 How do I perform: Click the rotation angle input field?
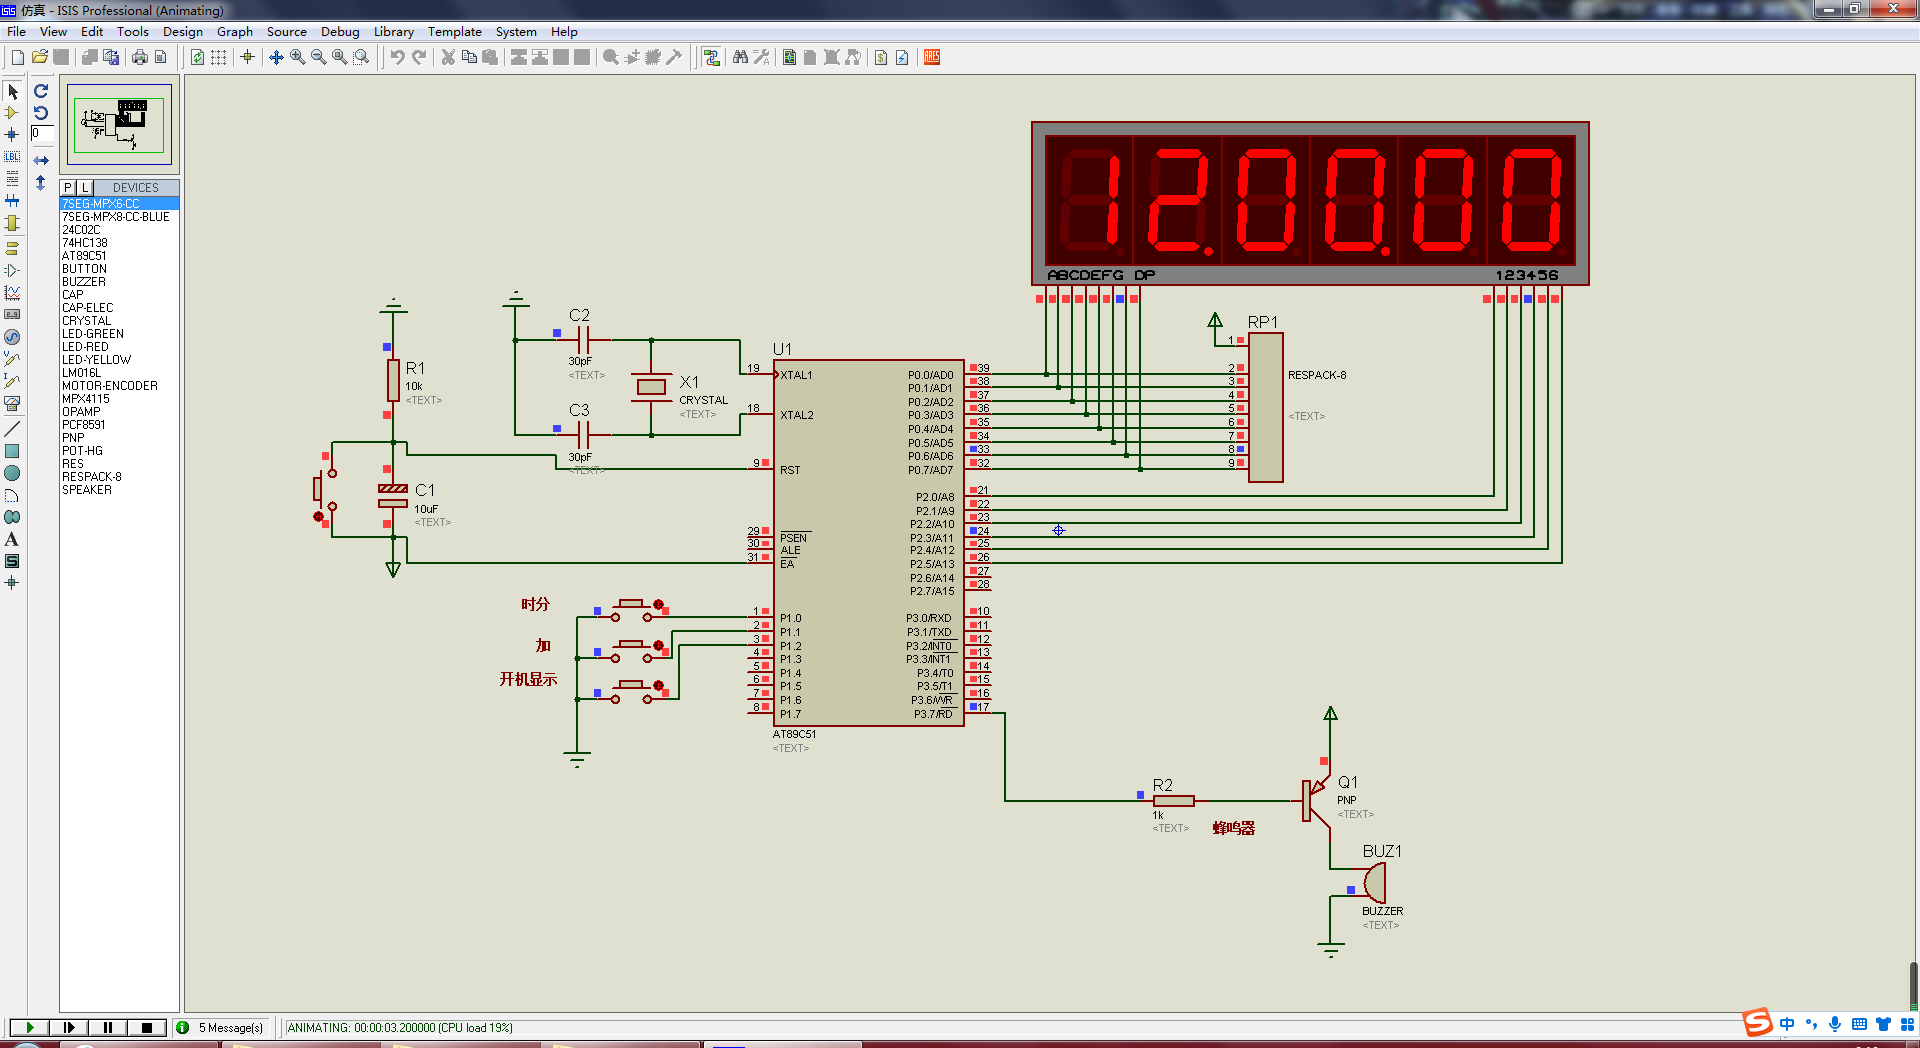[42, 133]
